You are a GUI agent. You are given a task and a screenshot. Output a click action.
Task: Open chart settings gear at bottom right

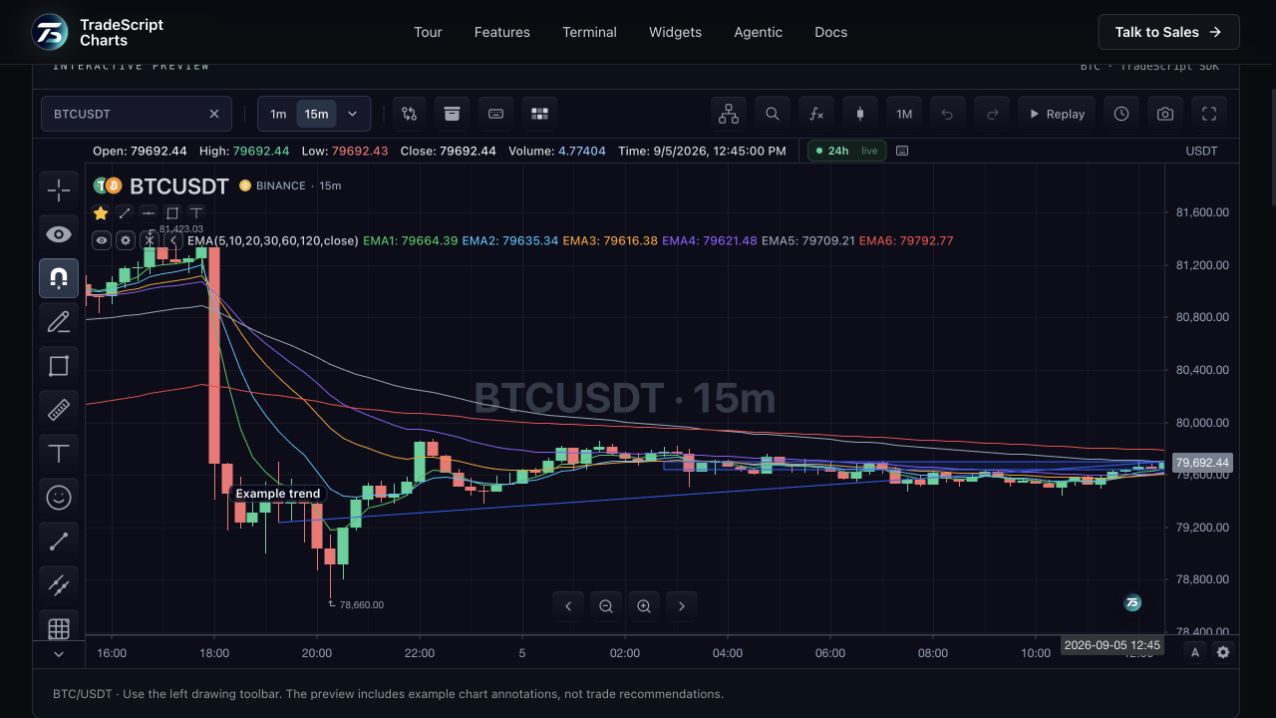[1223, 652]
